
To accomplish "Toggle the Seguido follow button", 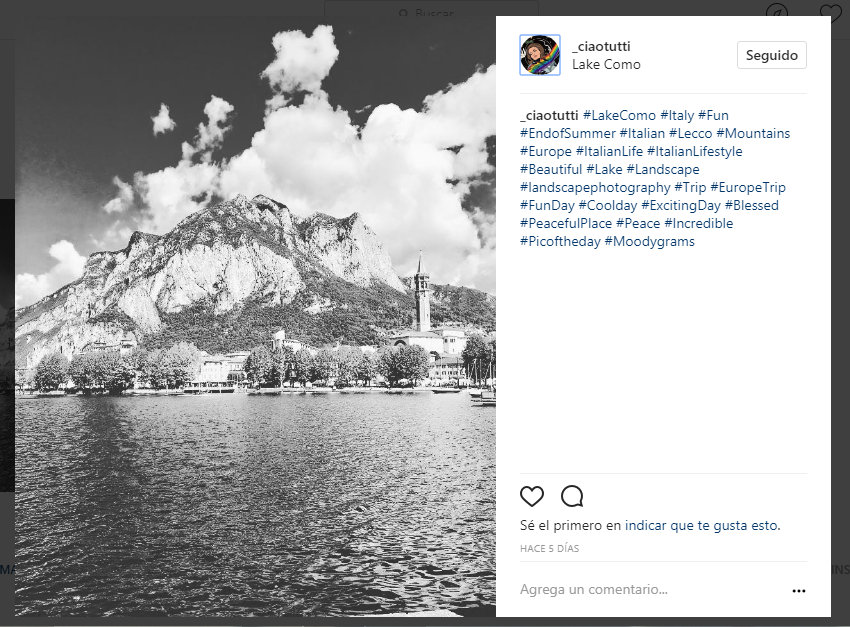I will click(771, 55).
